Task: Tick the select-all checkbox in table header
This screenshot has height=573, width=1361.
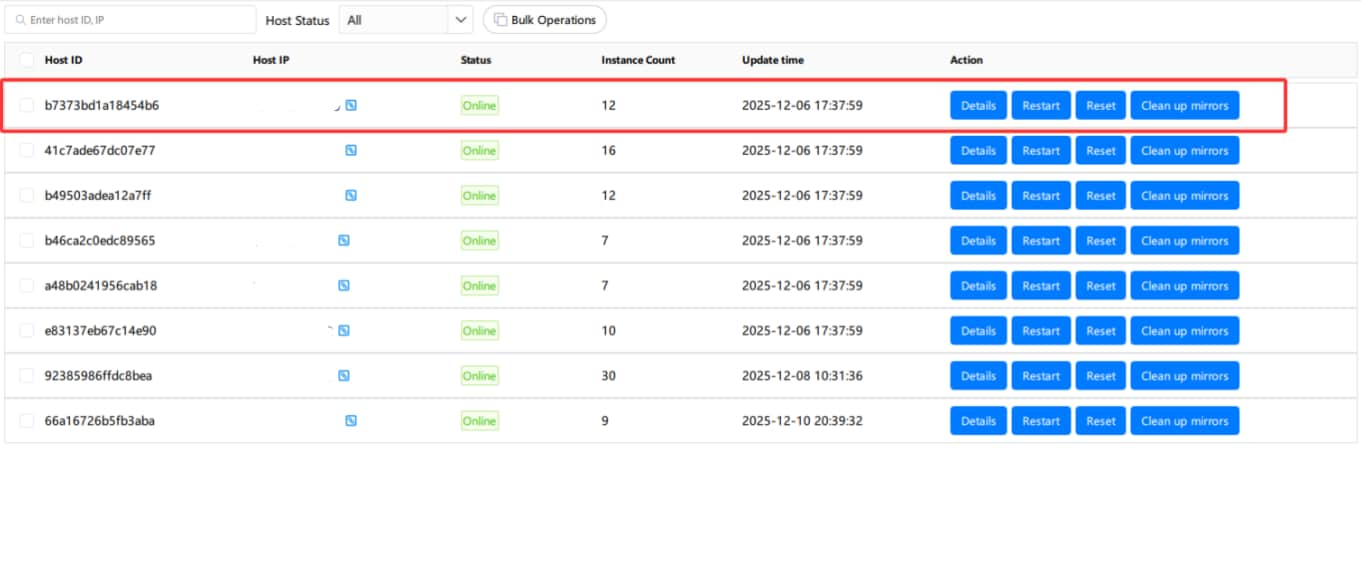Action: point(27,60)
